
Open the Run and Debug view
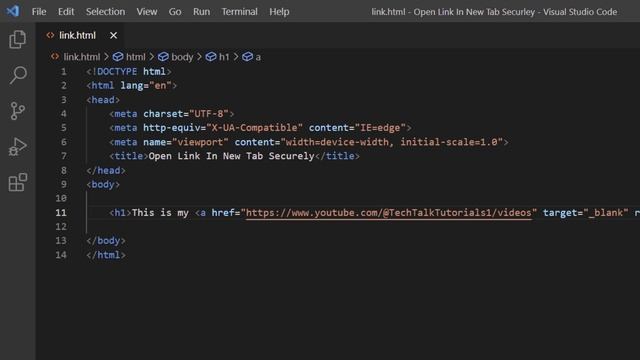18,147
